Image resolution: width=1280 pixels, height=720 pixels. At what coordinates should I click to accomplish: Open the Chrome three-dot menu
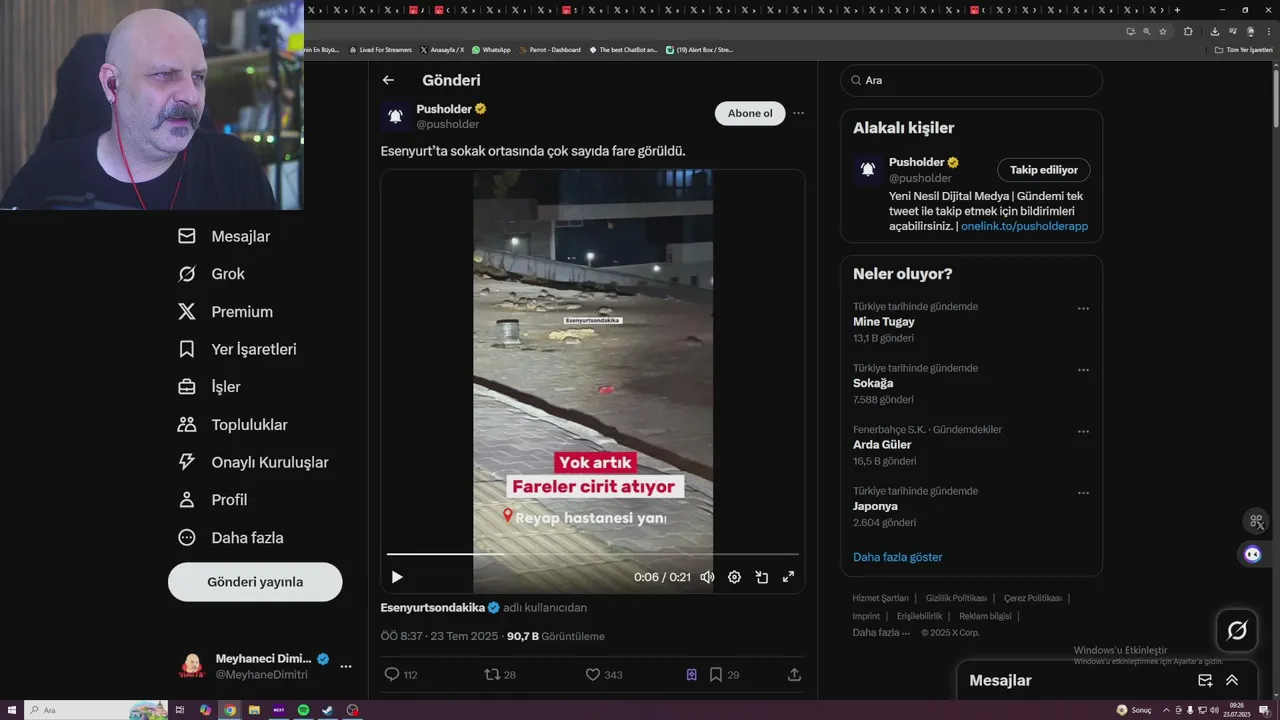1267,31
